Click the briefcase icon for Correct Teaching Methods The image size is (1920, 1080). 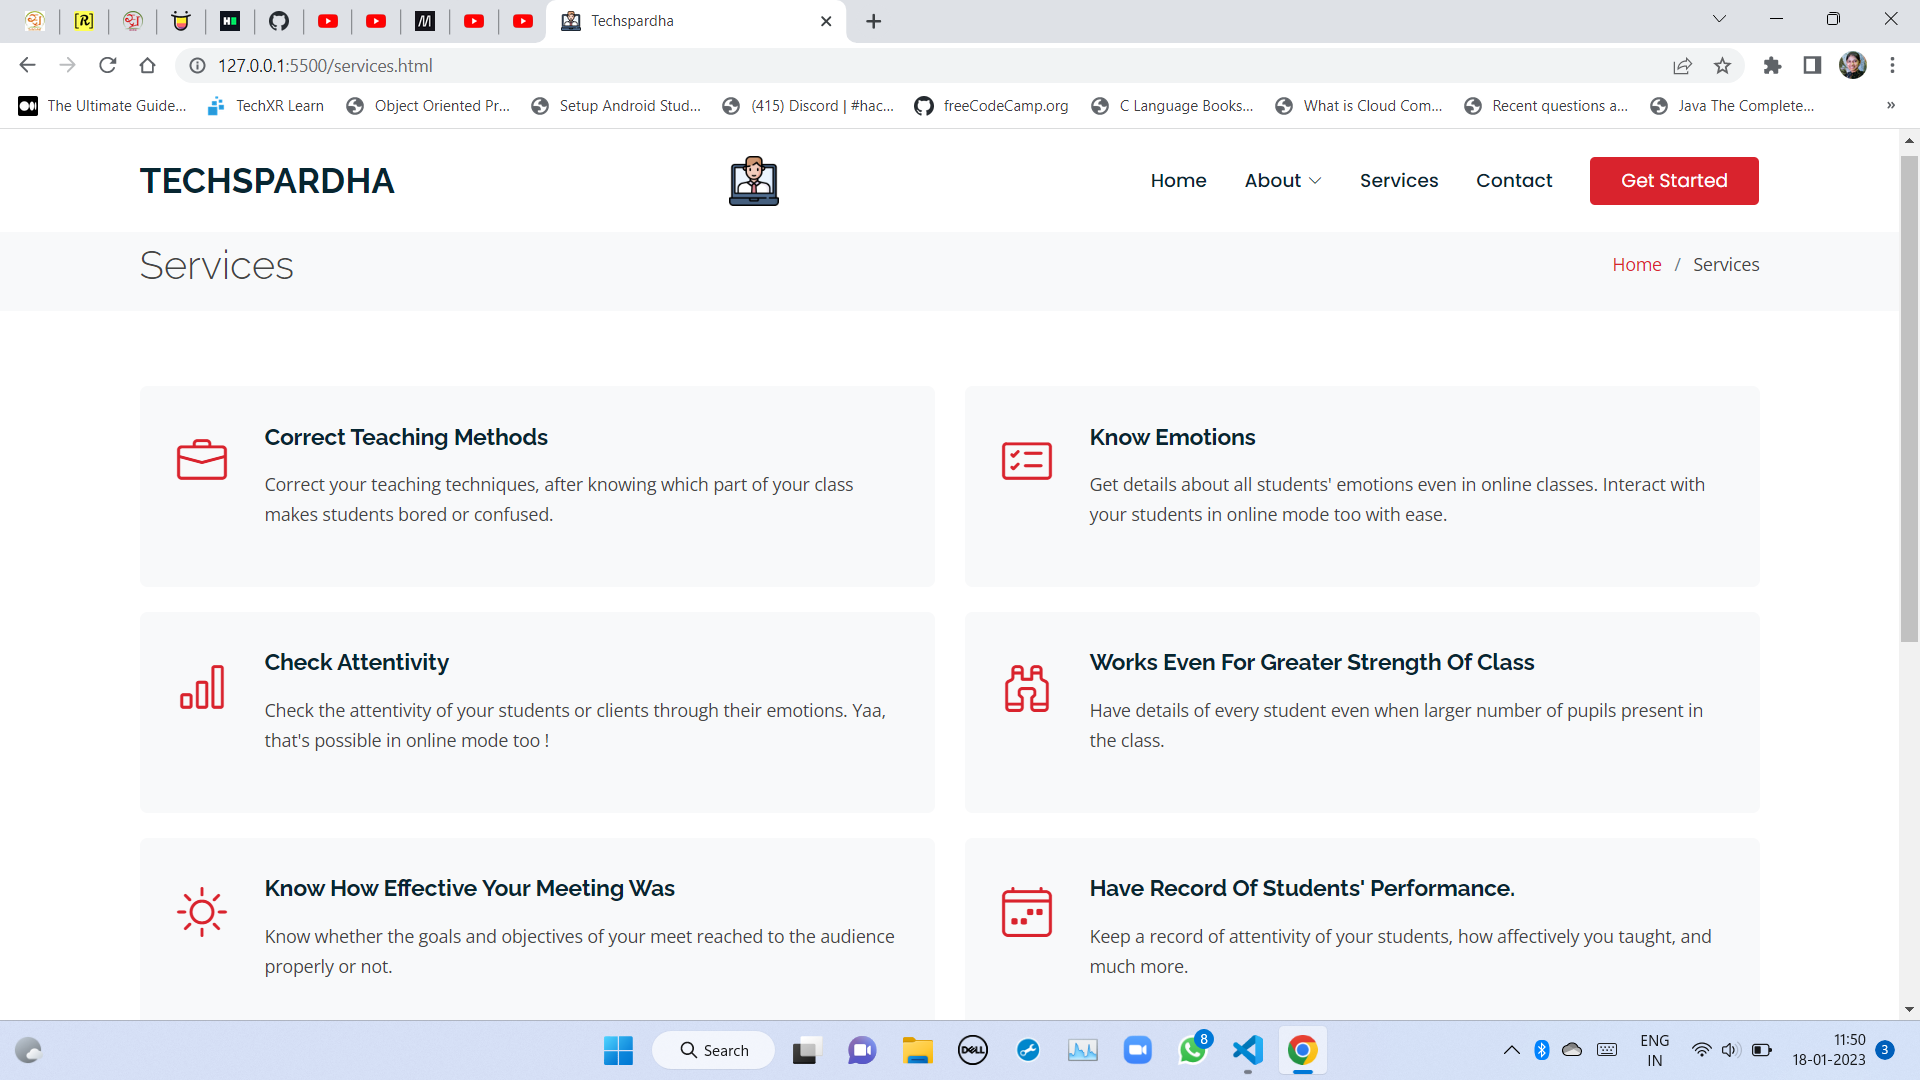202,460
